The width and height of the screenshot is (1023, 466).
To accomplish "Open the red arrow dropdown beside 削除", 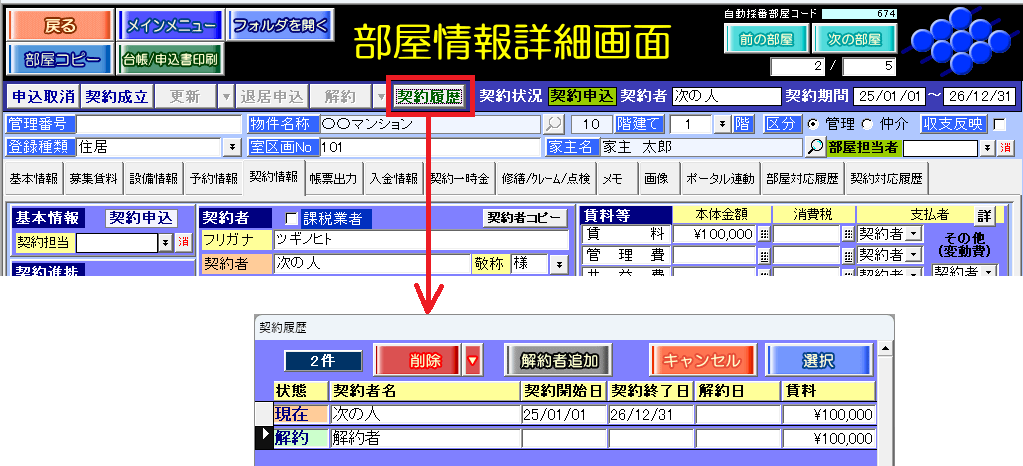I will 473,360.
